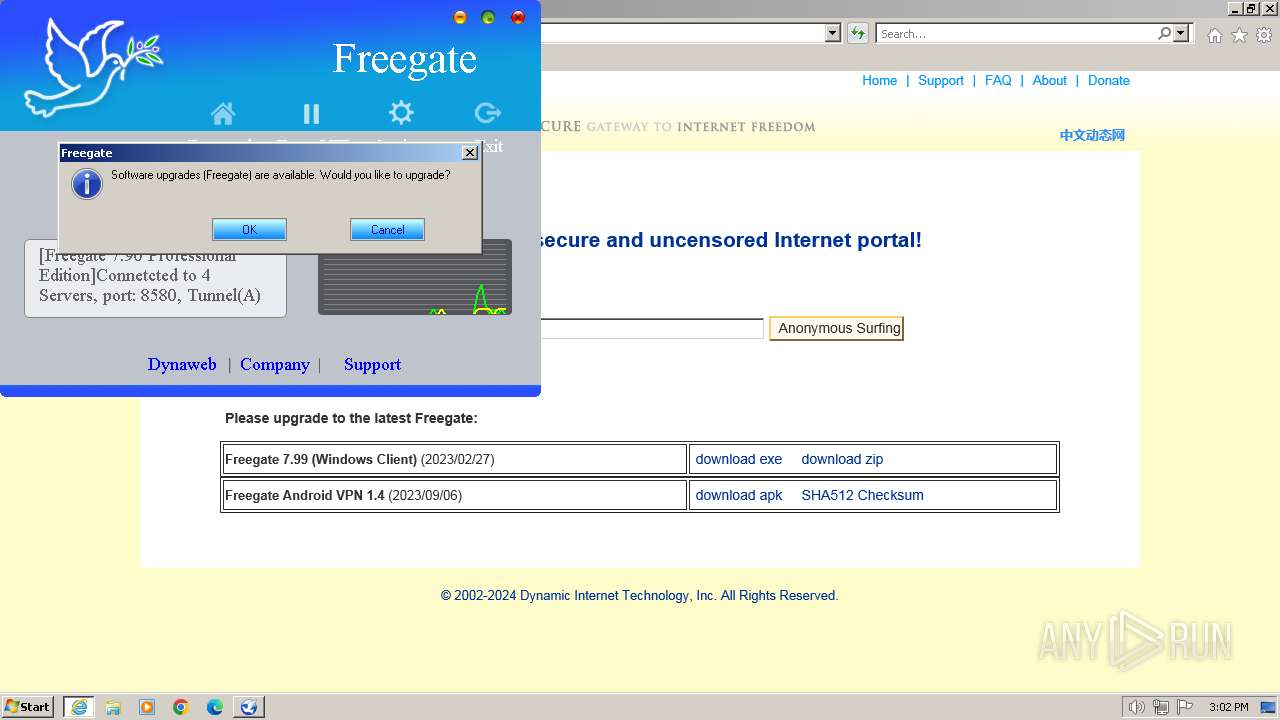Open the Donate menu link
Viewport: 1280px width, 720px height.
(x=1109, y=80)
